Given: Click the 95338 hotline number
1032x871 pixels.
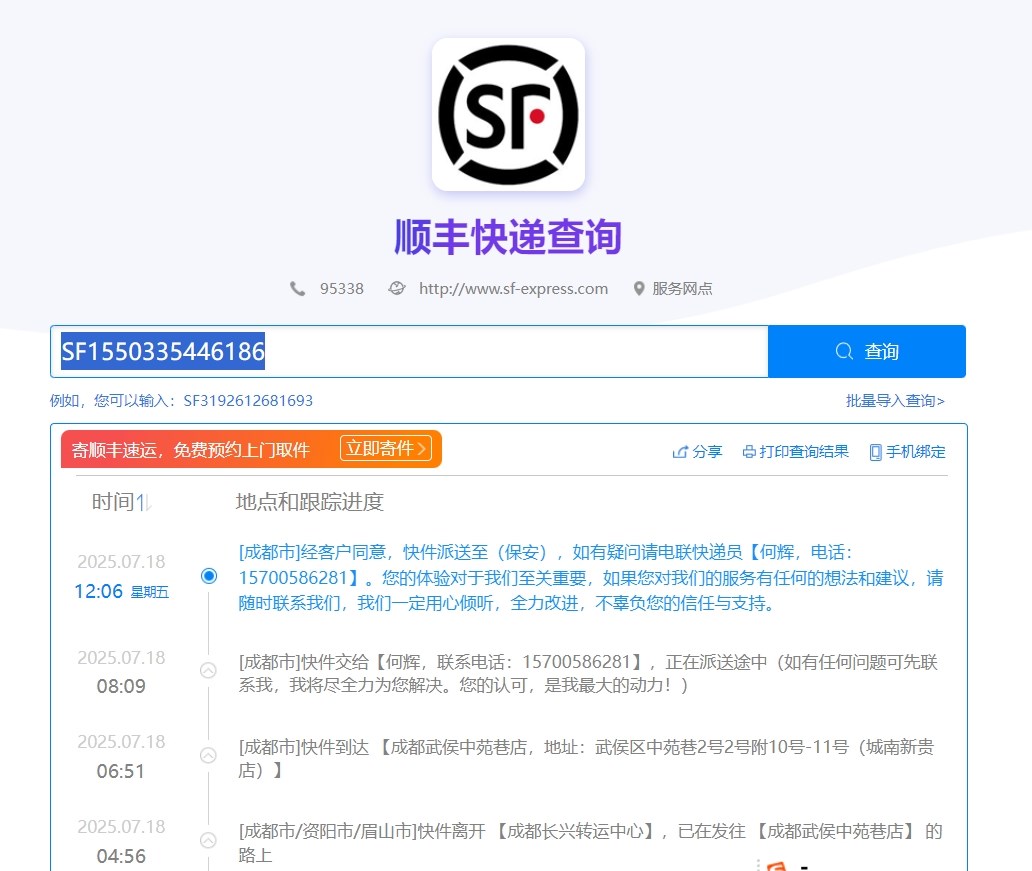Looking at the screenshot, I should pos(342,288).
